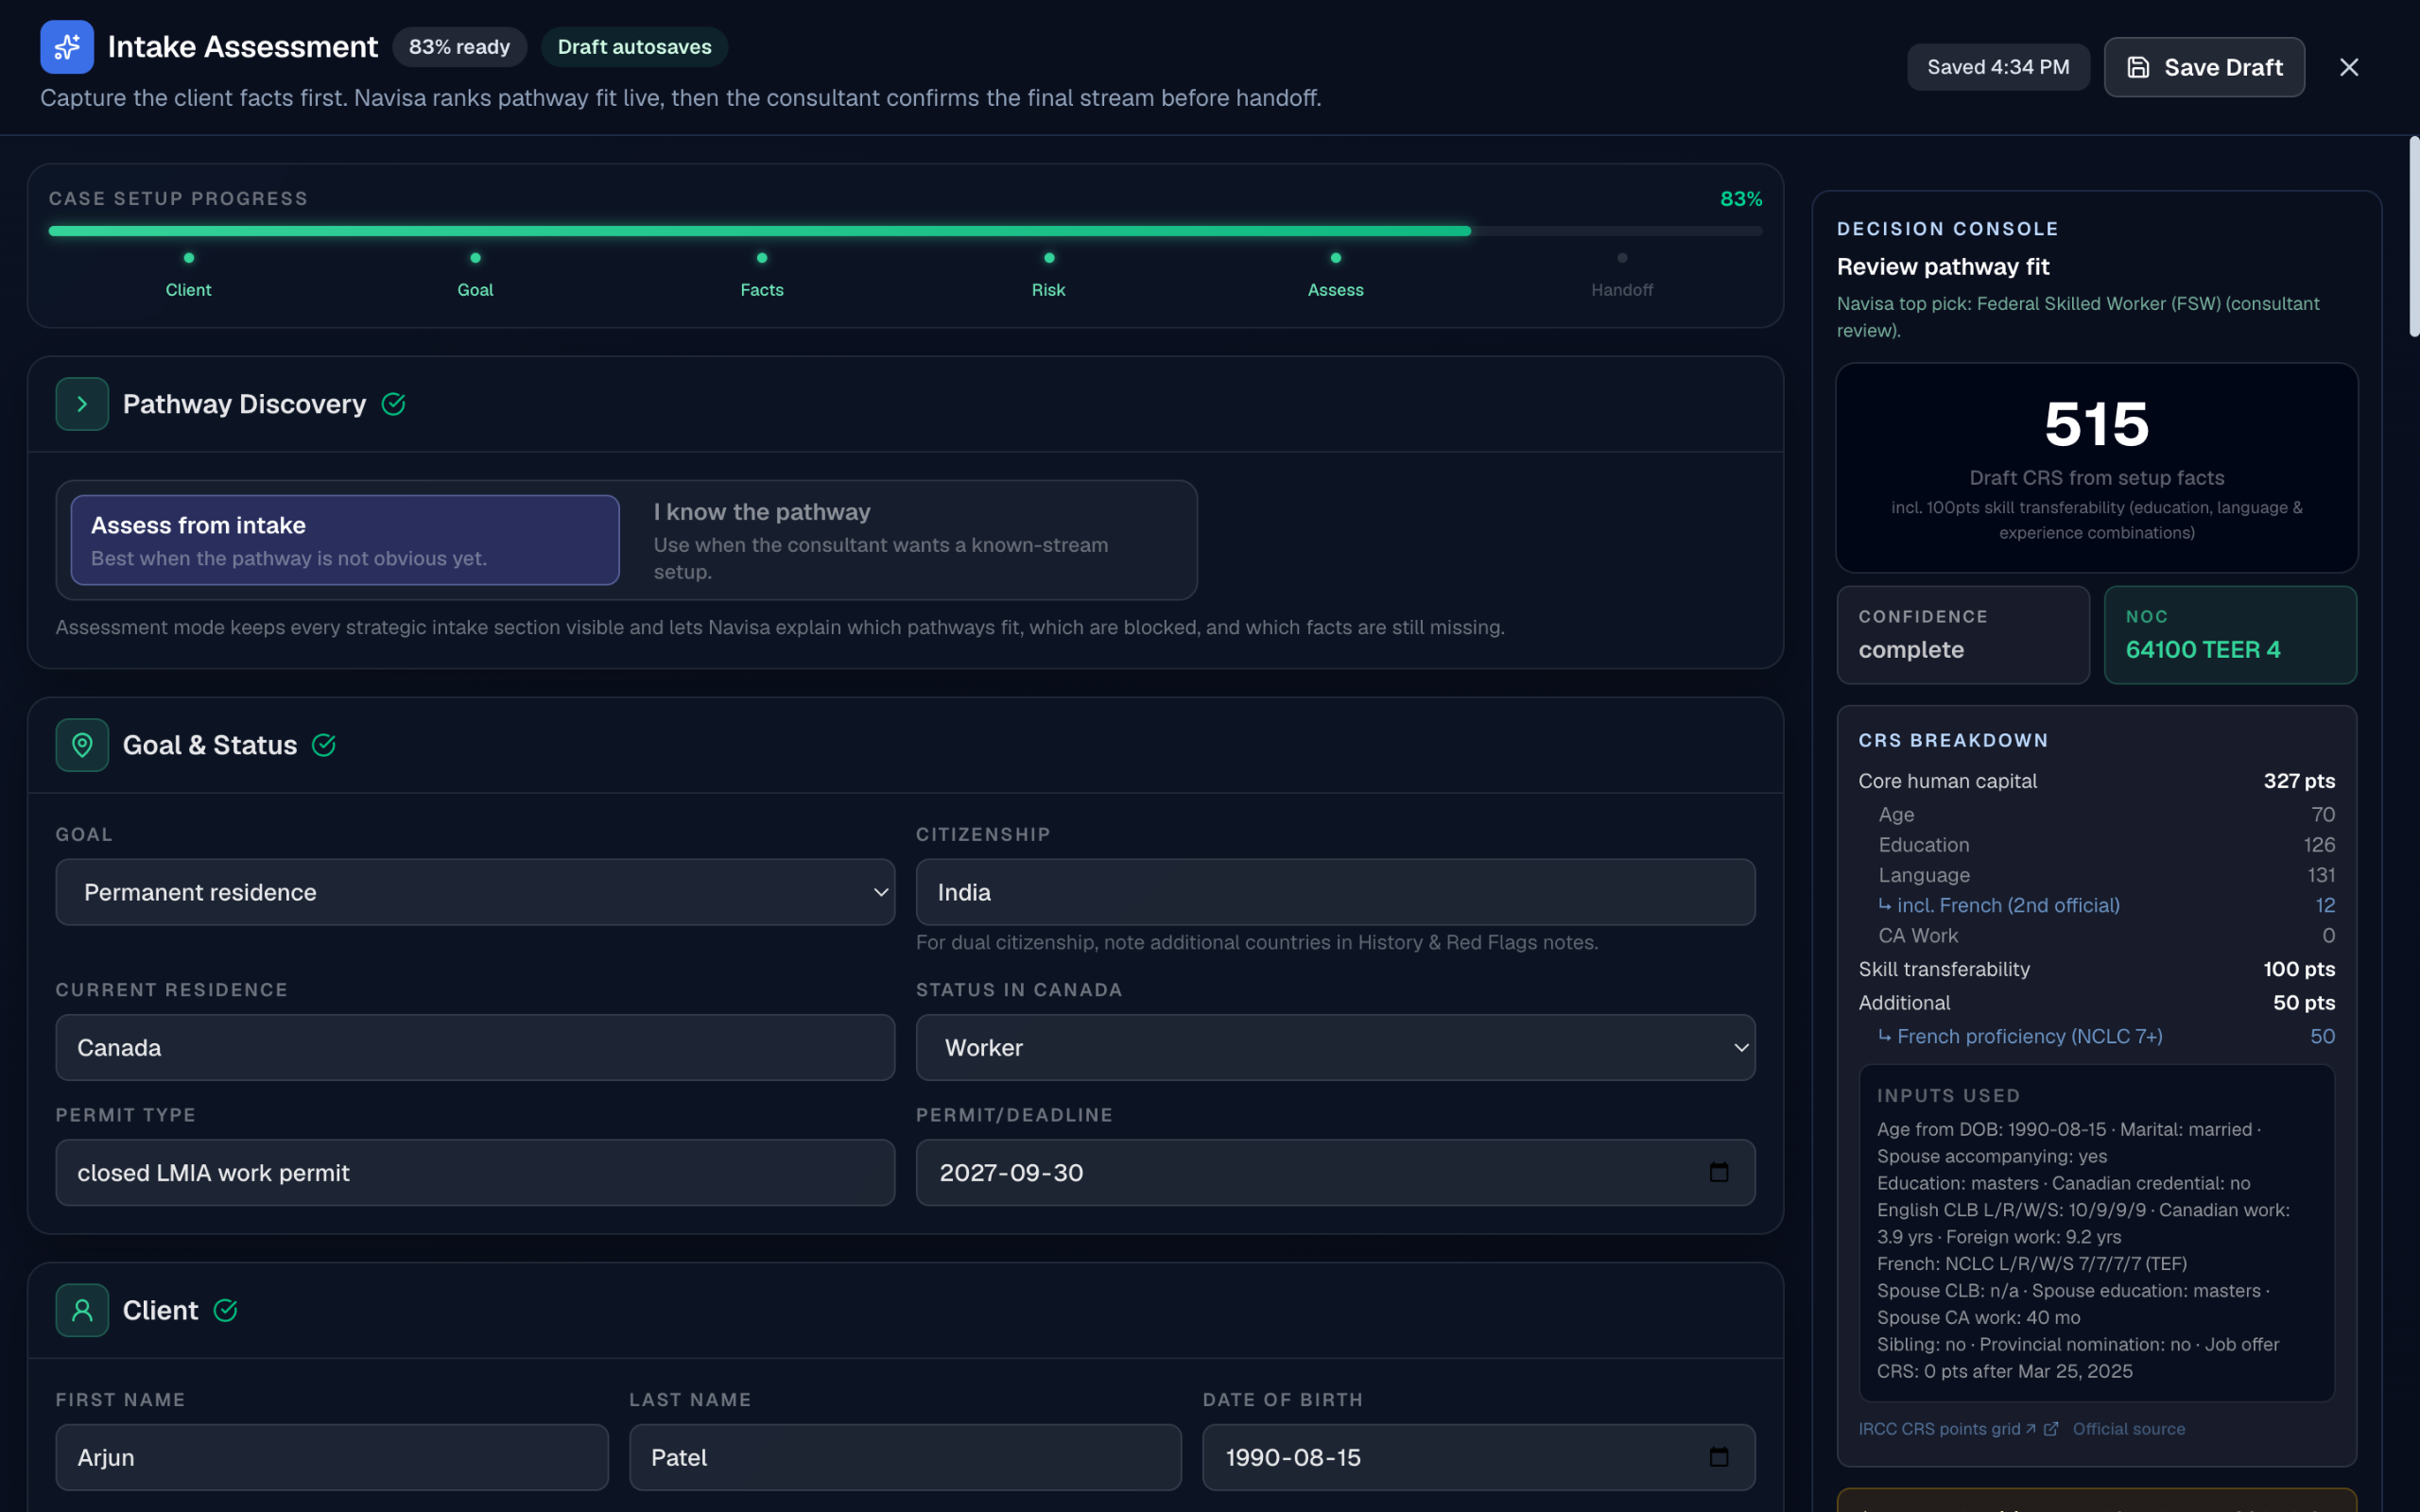The height and width of the screenshot is (1512, 2420).
Task: Click the green checkmark beside Pathway Discovery
Action: tap(394, 404)
